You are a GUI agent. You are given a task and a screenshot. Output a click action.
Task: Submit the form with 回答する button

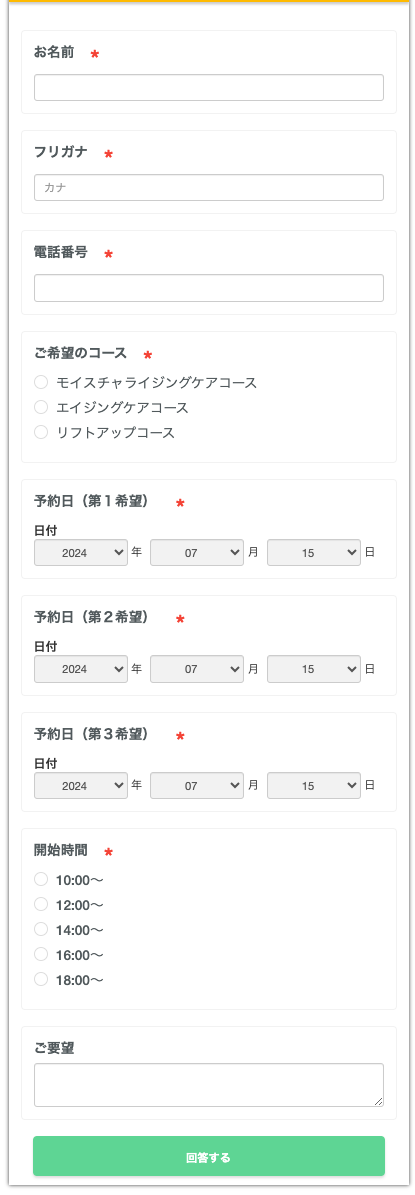tap(209, 1157)
